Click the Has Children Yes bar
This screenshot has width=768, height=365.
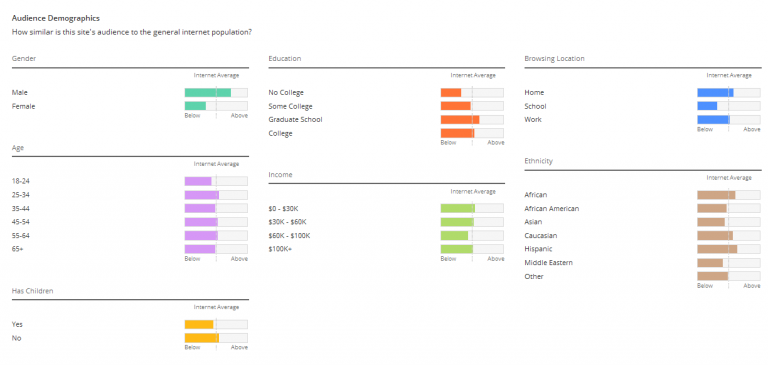coord(216,324)
